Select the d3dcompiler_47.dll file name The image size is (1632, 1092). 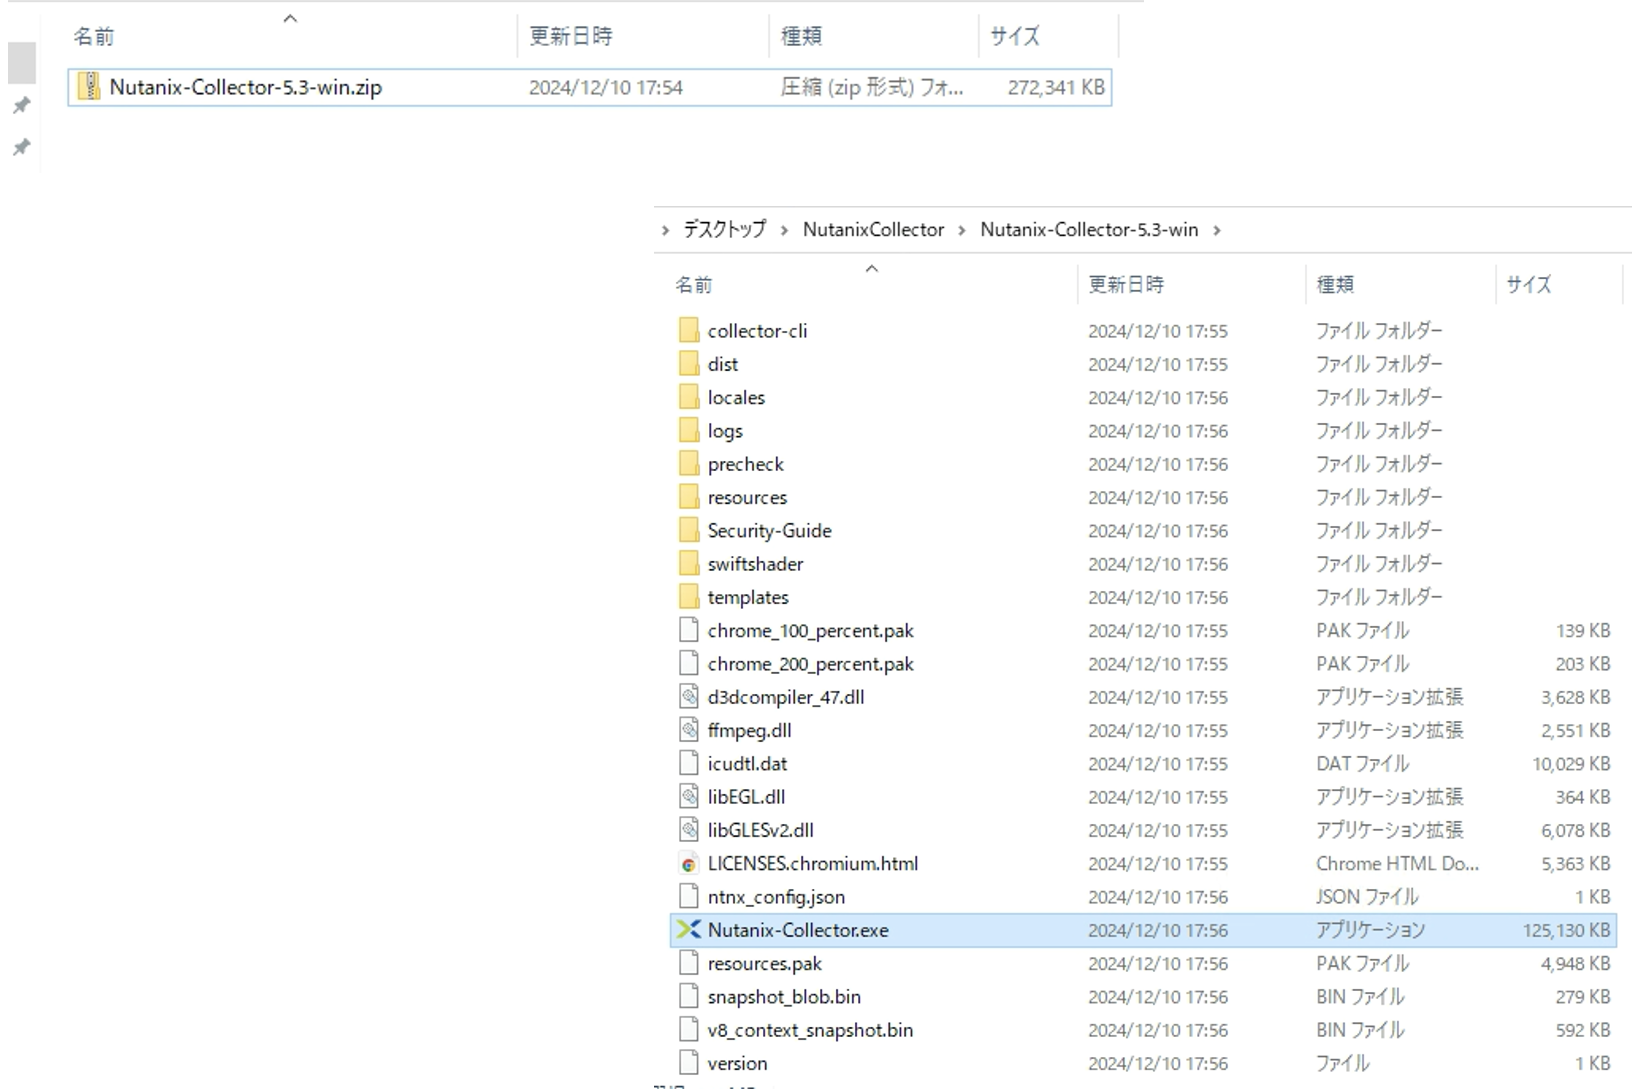tap(786, 697)
